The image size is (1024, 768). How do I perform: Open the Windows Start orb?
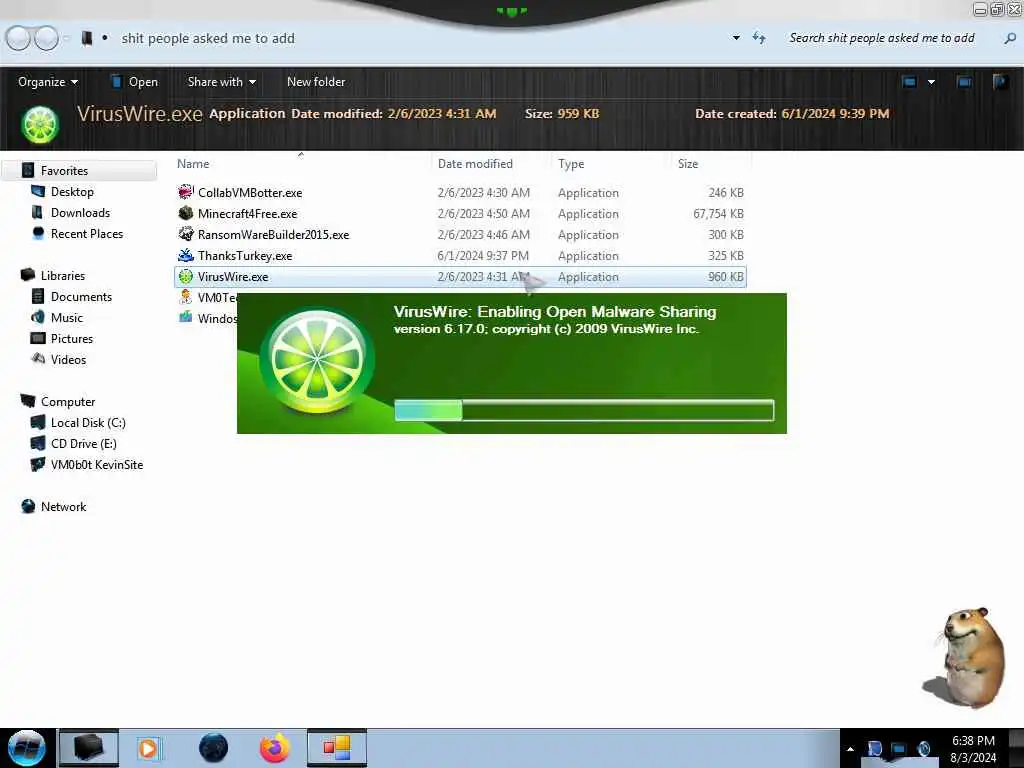click(x=27, y=748)
